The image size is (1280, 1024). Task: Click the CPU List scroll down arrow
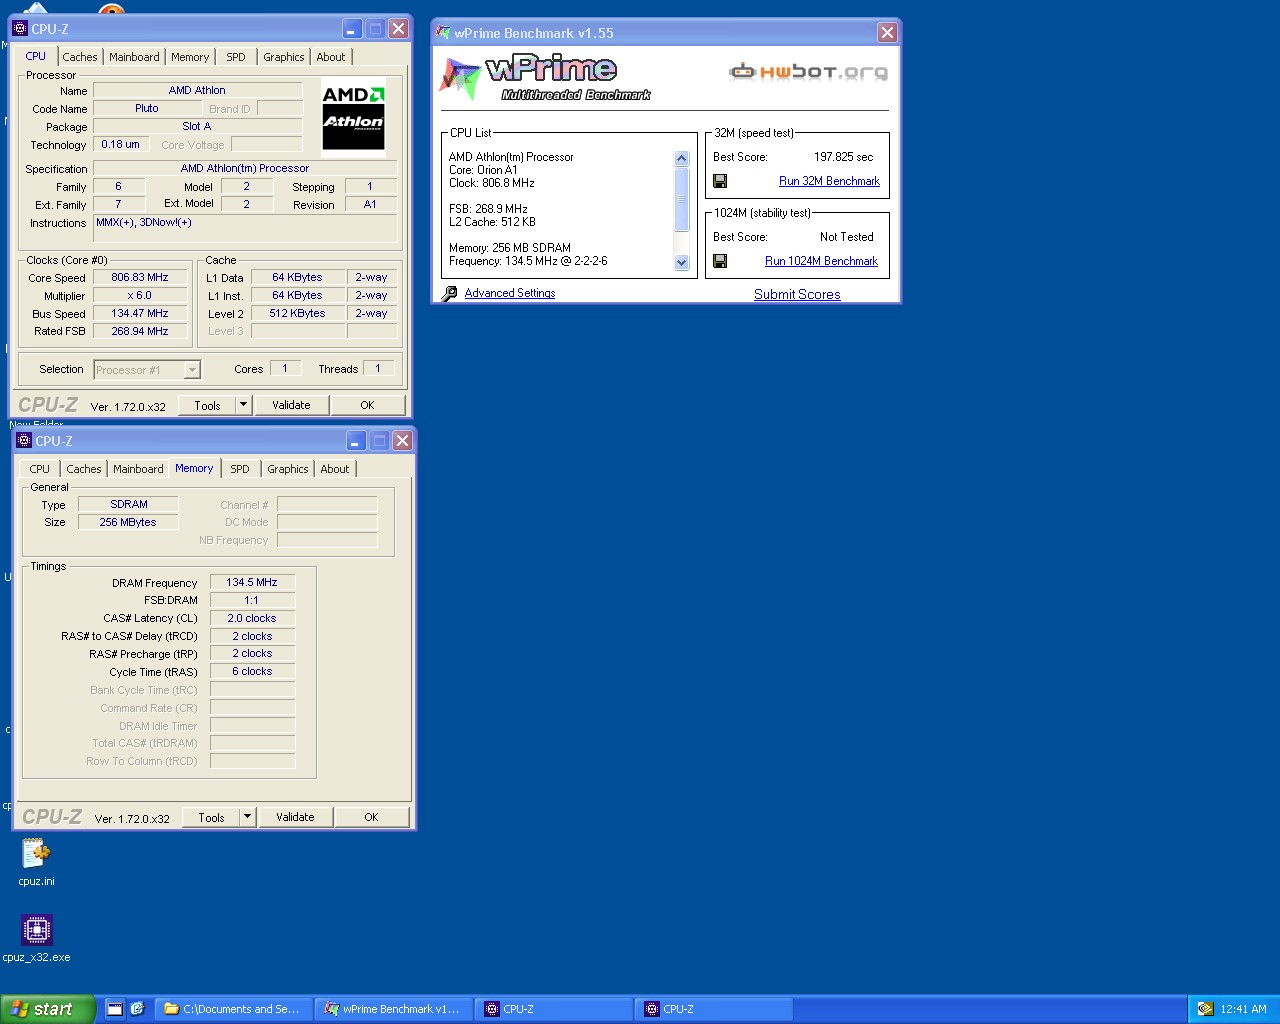pos(682,263)
